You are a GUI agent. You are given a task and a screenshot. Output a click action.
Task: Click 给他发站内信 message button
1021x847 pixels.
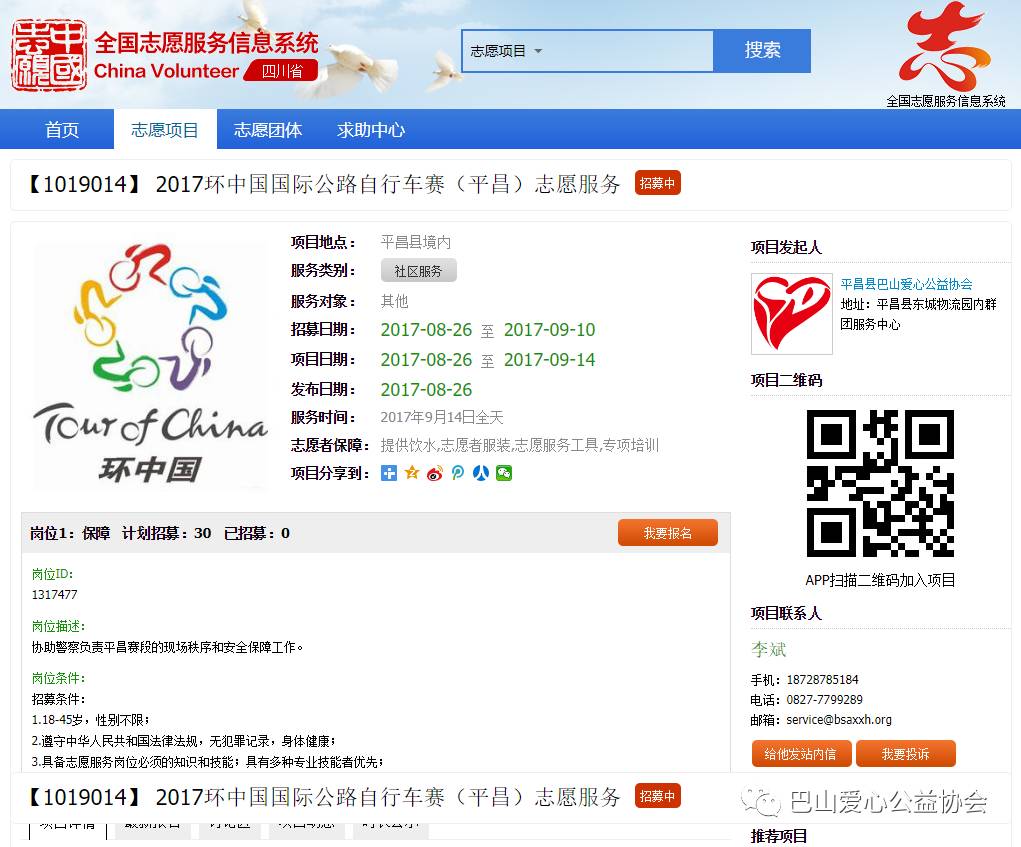[800, 754]
